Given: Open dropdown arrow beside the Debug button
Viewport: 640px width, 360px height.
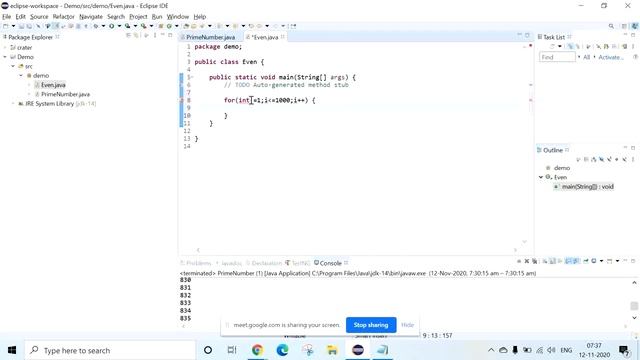Looking at the screenshot, I should (103, 26).
